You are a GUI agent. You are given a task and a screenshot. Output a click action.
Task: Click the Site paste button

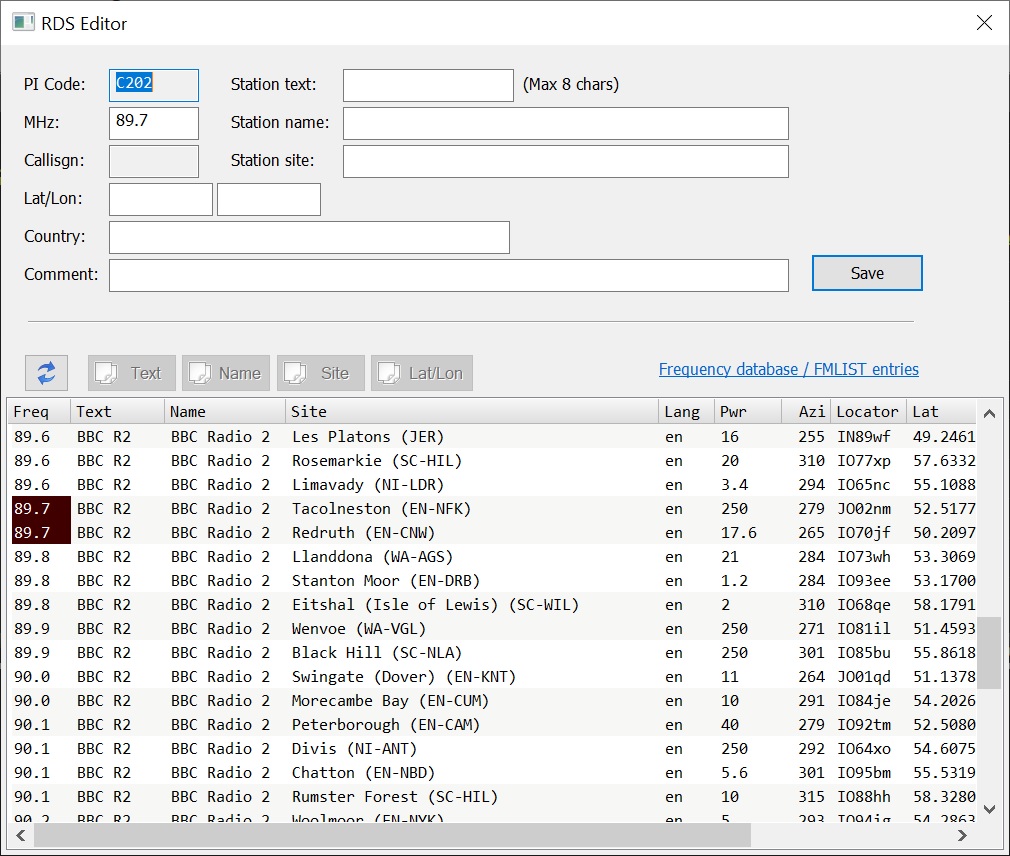pos(320,373)
